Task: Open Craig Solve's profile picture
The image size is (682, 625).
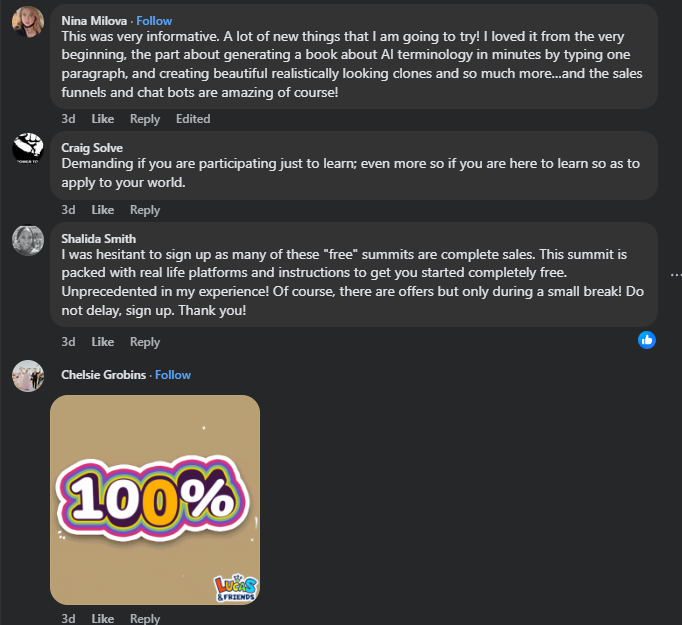Action: pos(27,148)
